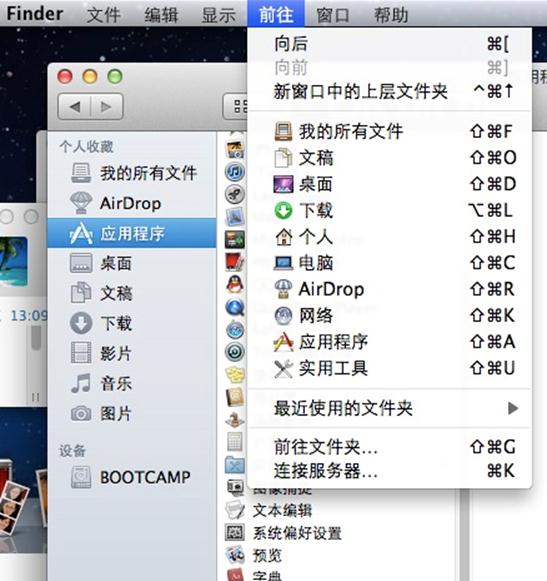Select 桌面 in the 前往 menu
This screenshot has width=547, height=581.
pyautogui.click(x=390, y=184)
